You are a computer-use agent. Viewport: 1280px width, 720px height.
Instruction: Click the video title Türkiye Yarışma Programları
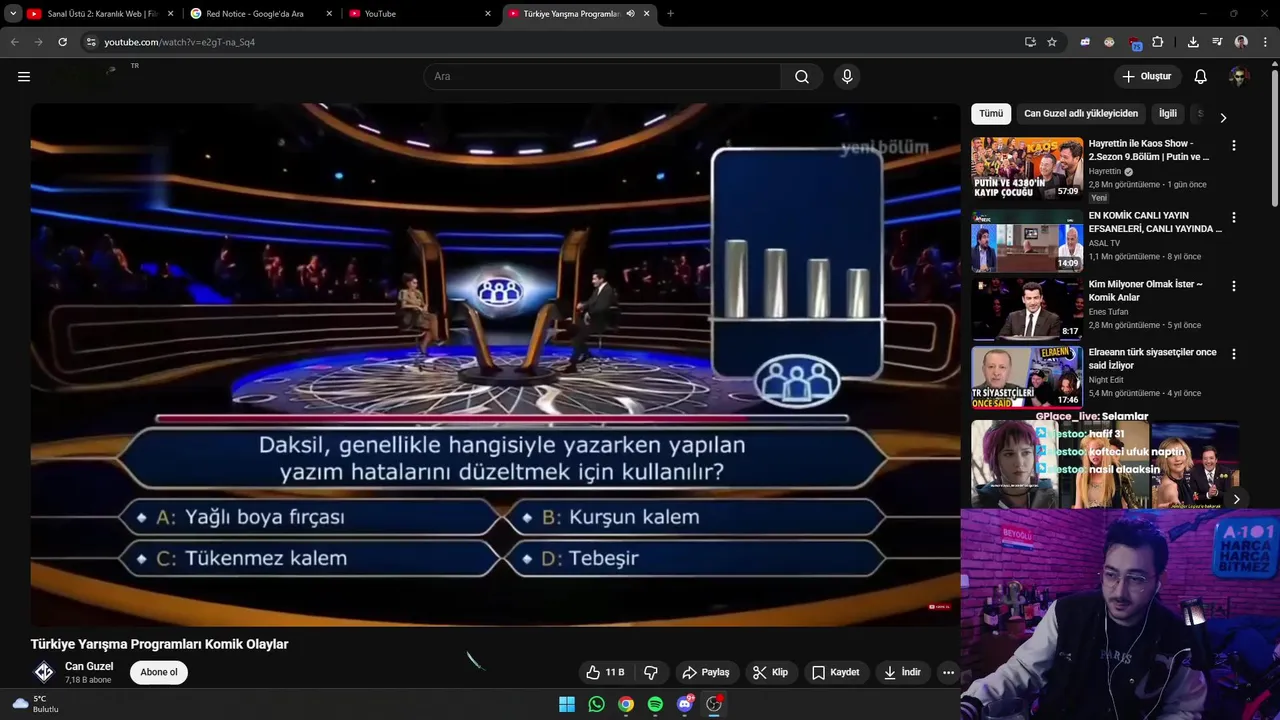pyautogui.click(x=159, y=644)
